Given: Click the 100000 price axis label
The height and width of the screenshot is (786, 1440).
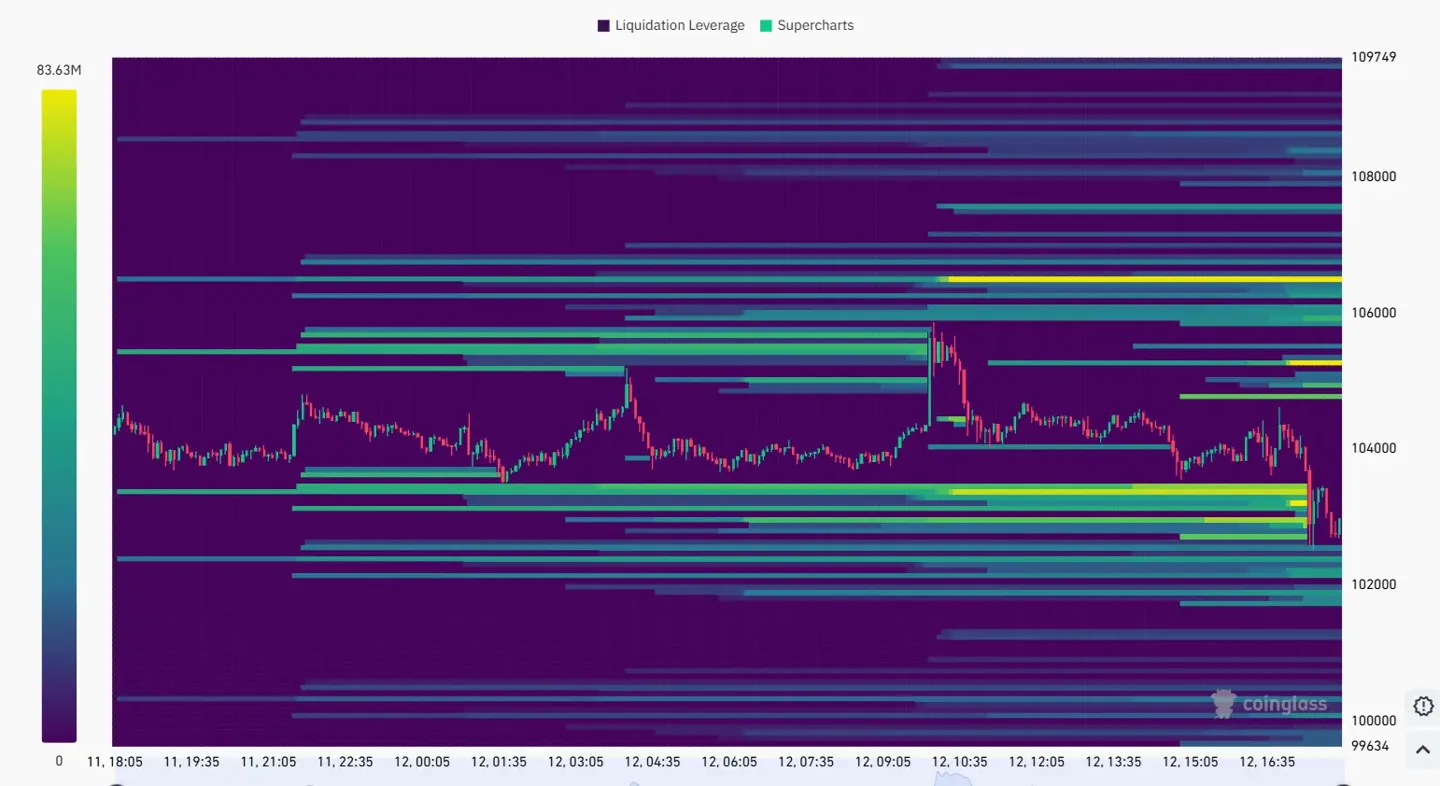Looking at the screenshot, I should (x=1374, y=721).
